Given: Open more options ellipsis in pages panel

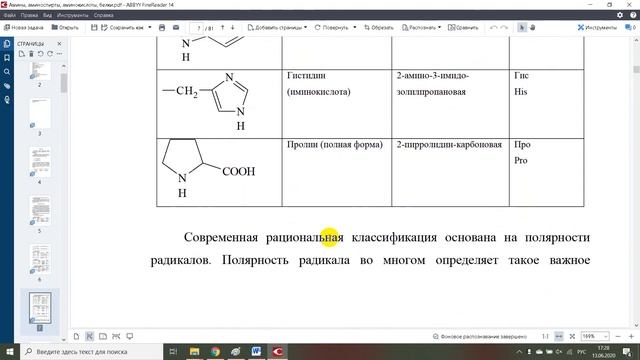Looking at the screenshot, I should pyautogui.click(x=60, y=54).
